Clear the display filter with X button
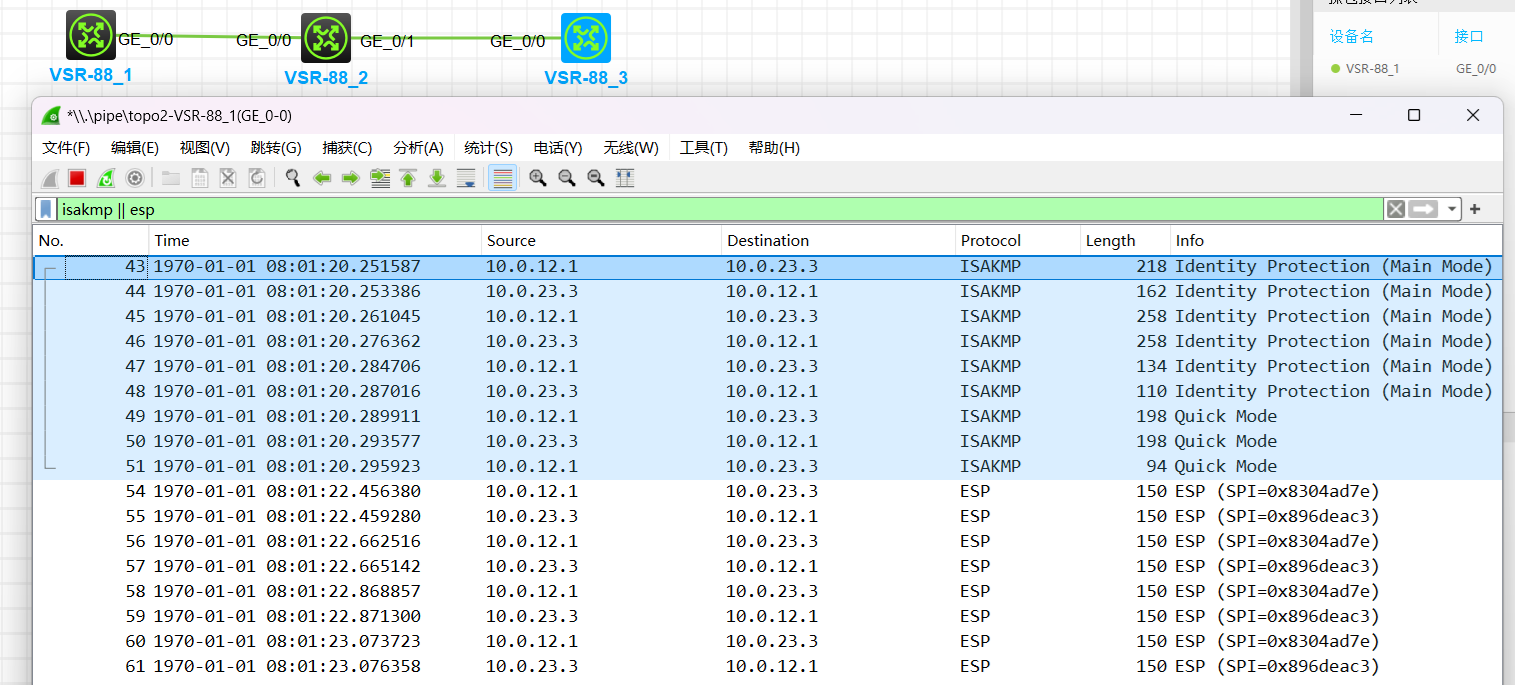The height and width of the screenshot is (685, 1515). [x=1395, y=209]
